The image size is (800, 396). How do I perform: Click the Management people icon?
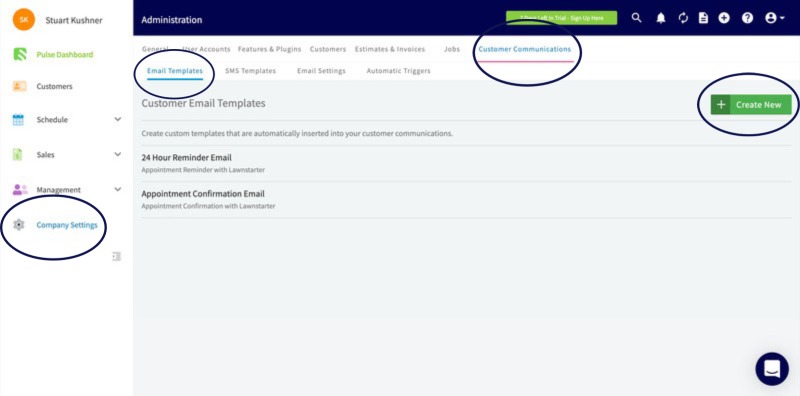click(x=20, y=190)
